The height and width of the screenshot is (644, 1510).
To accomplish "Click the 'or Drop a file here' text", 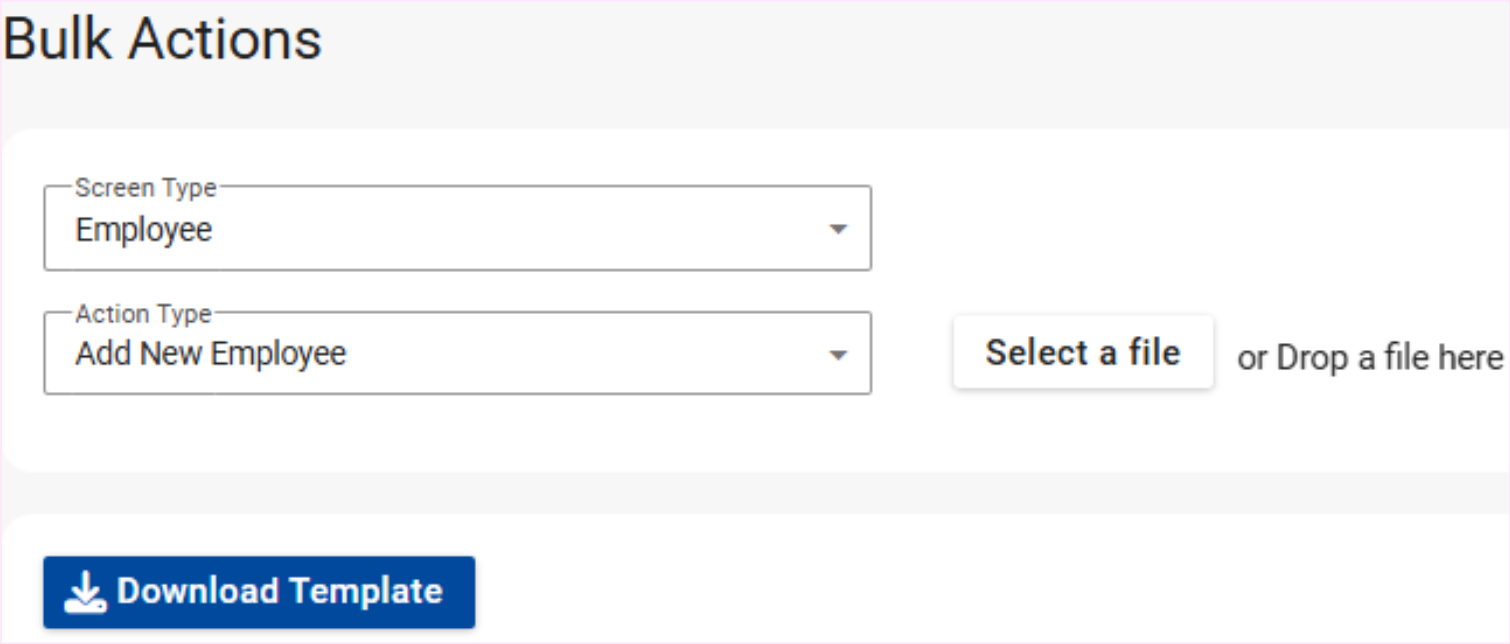I will click(x=1370, y=358).
